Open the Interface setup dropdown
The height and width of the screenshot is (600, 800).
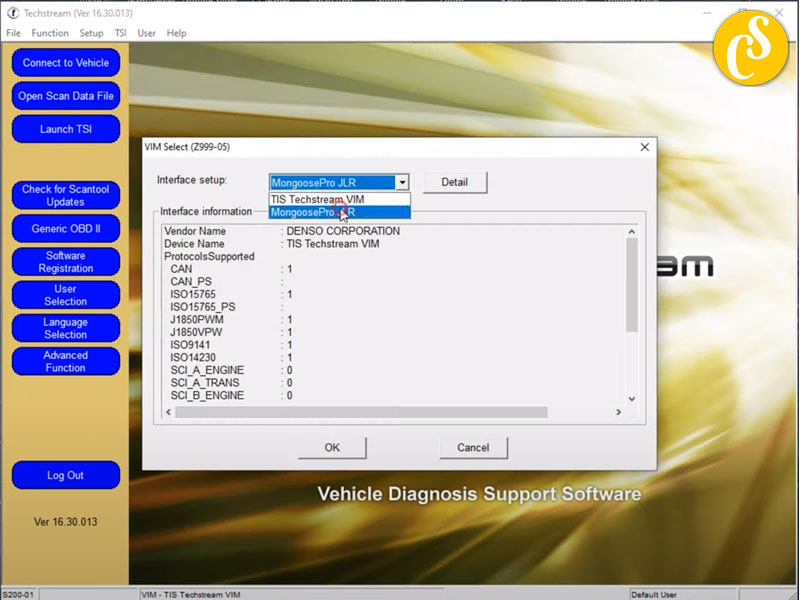point(403,182)
